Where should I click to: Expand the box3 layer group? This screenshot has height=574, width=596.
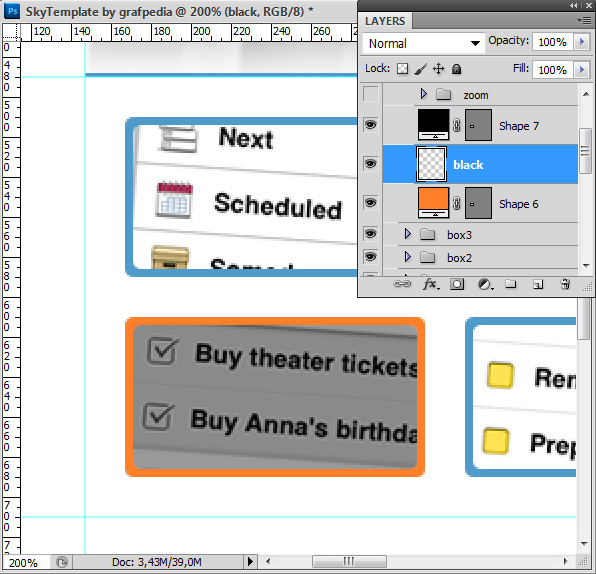408,234
